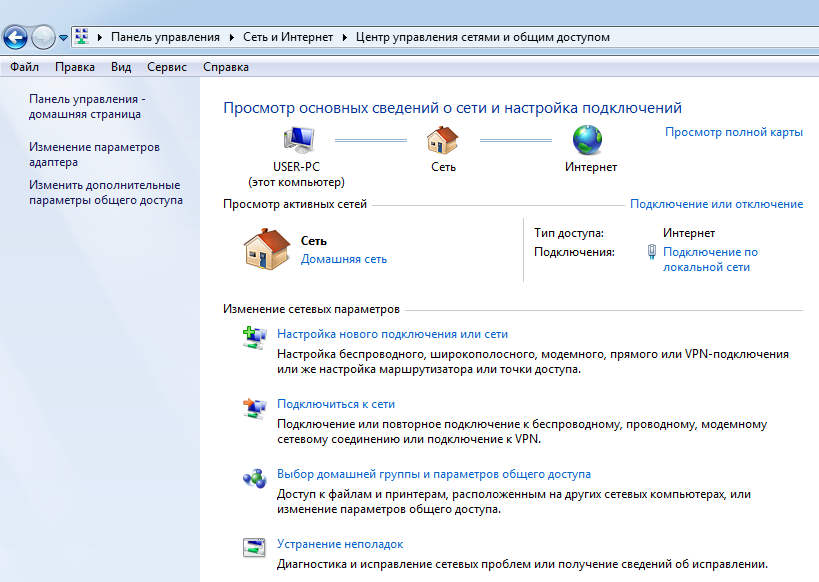Open the Файл menu
Screen dimensions: 819x582
[x=25, y=67]
